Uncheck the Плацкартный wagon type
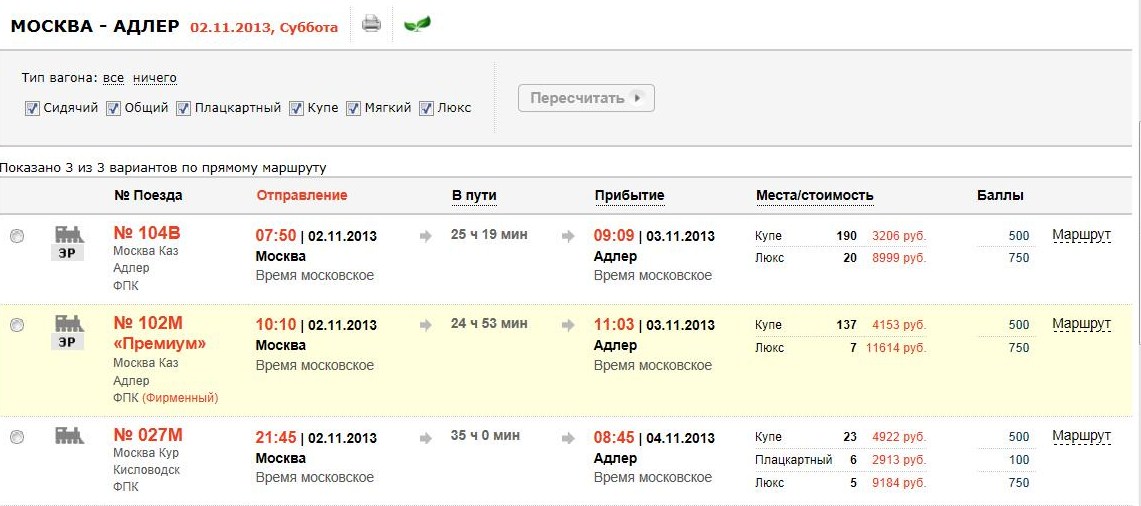The image size is (1141, 506). tap(183, 108)
